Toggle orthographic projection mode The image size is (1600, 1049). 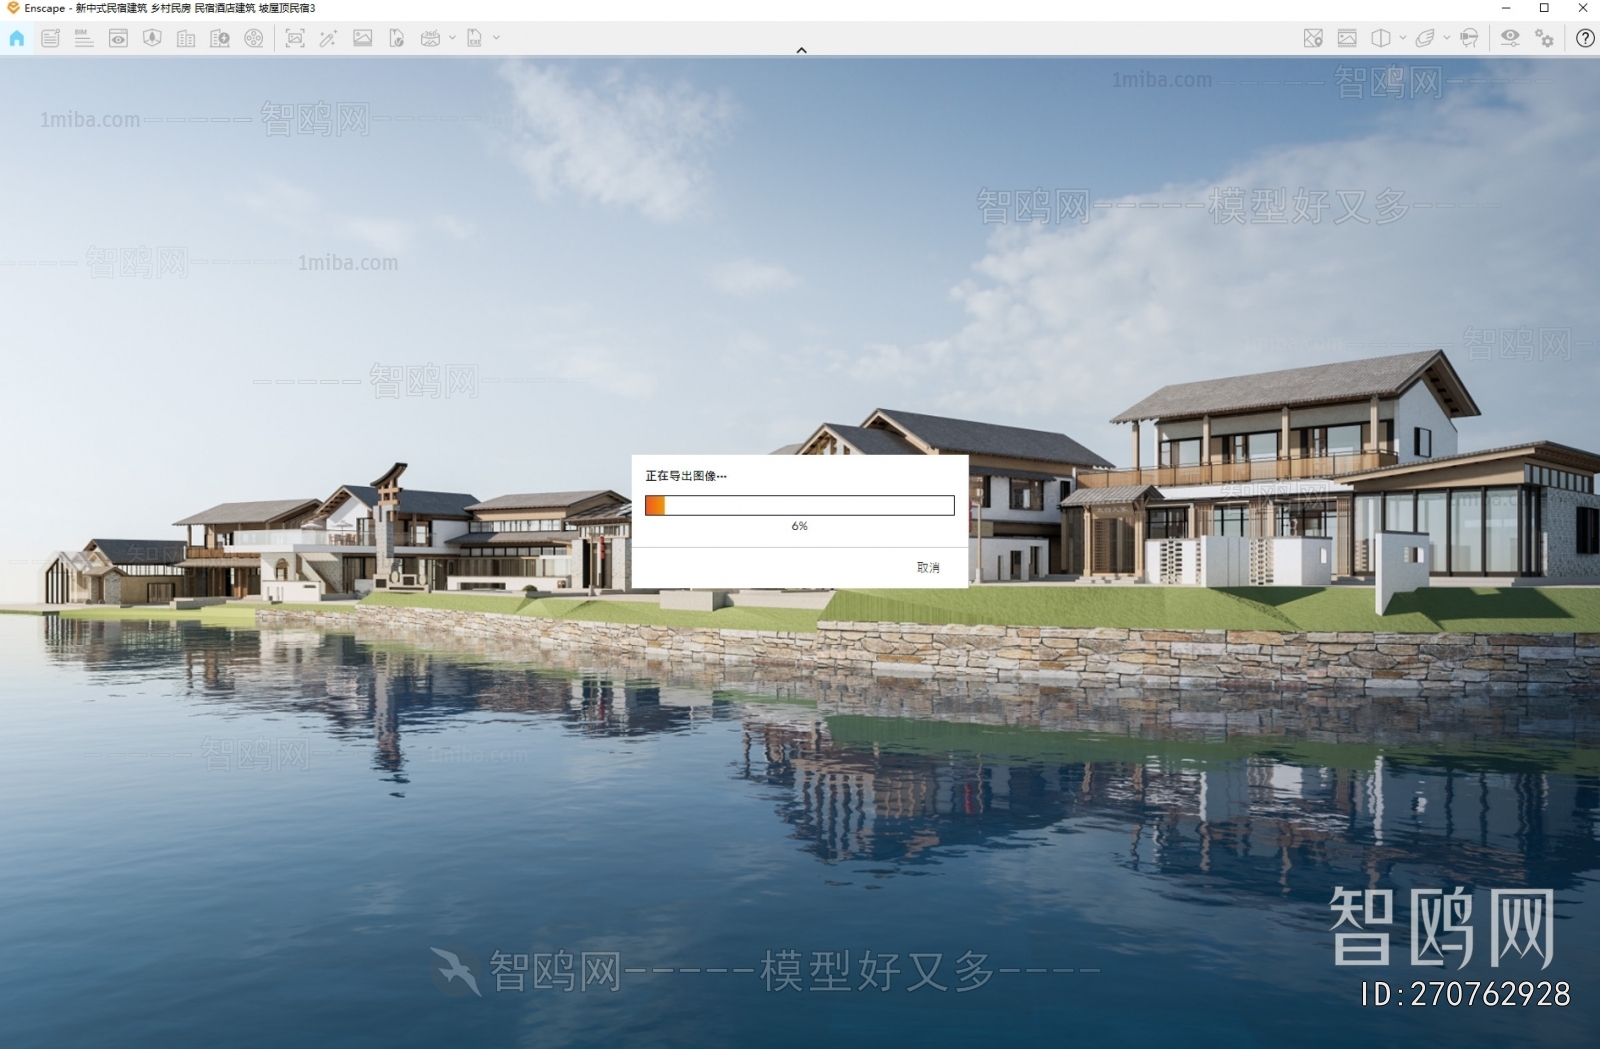click(x=1380, y=38)
